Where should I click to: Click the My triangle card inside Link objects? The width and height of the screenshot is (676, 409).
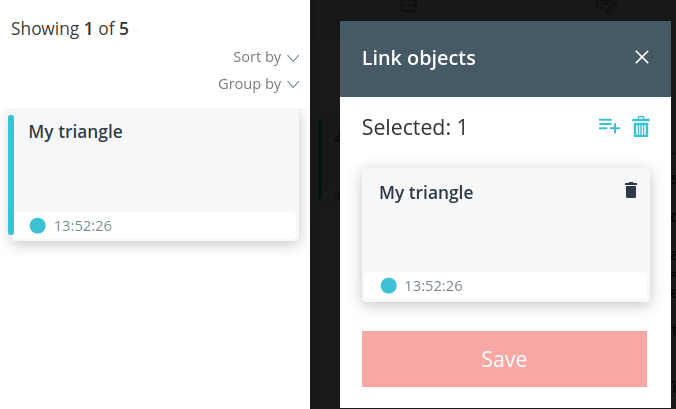(506, 235)
